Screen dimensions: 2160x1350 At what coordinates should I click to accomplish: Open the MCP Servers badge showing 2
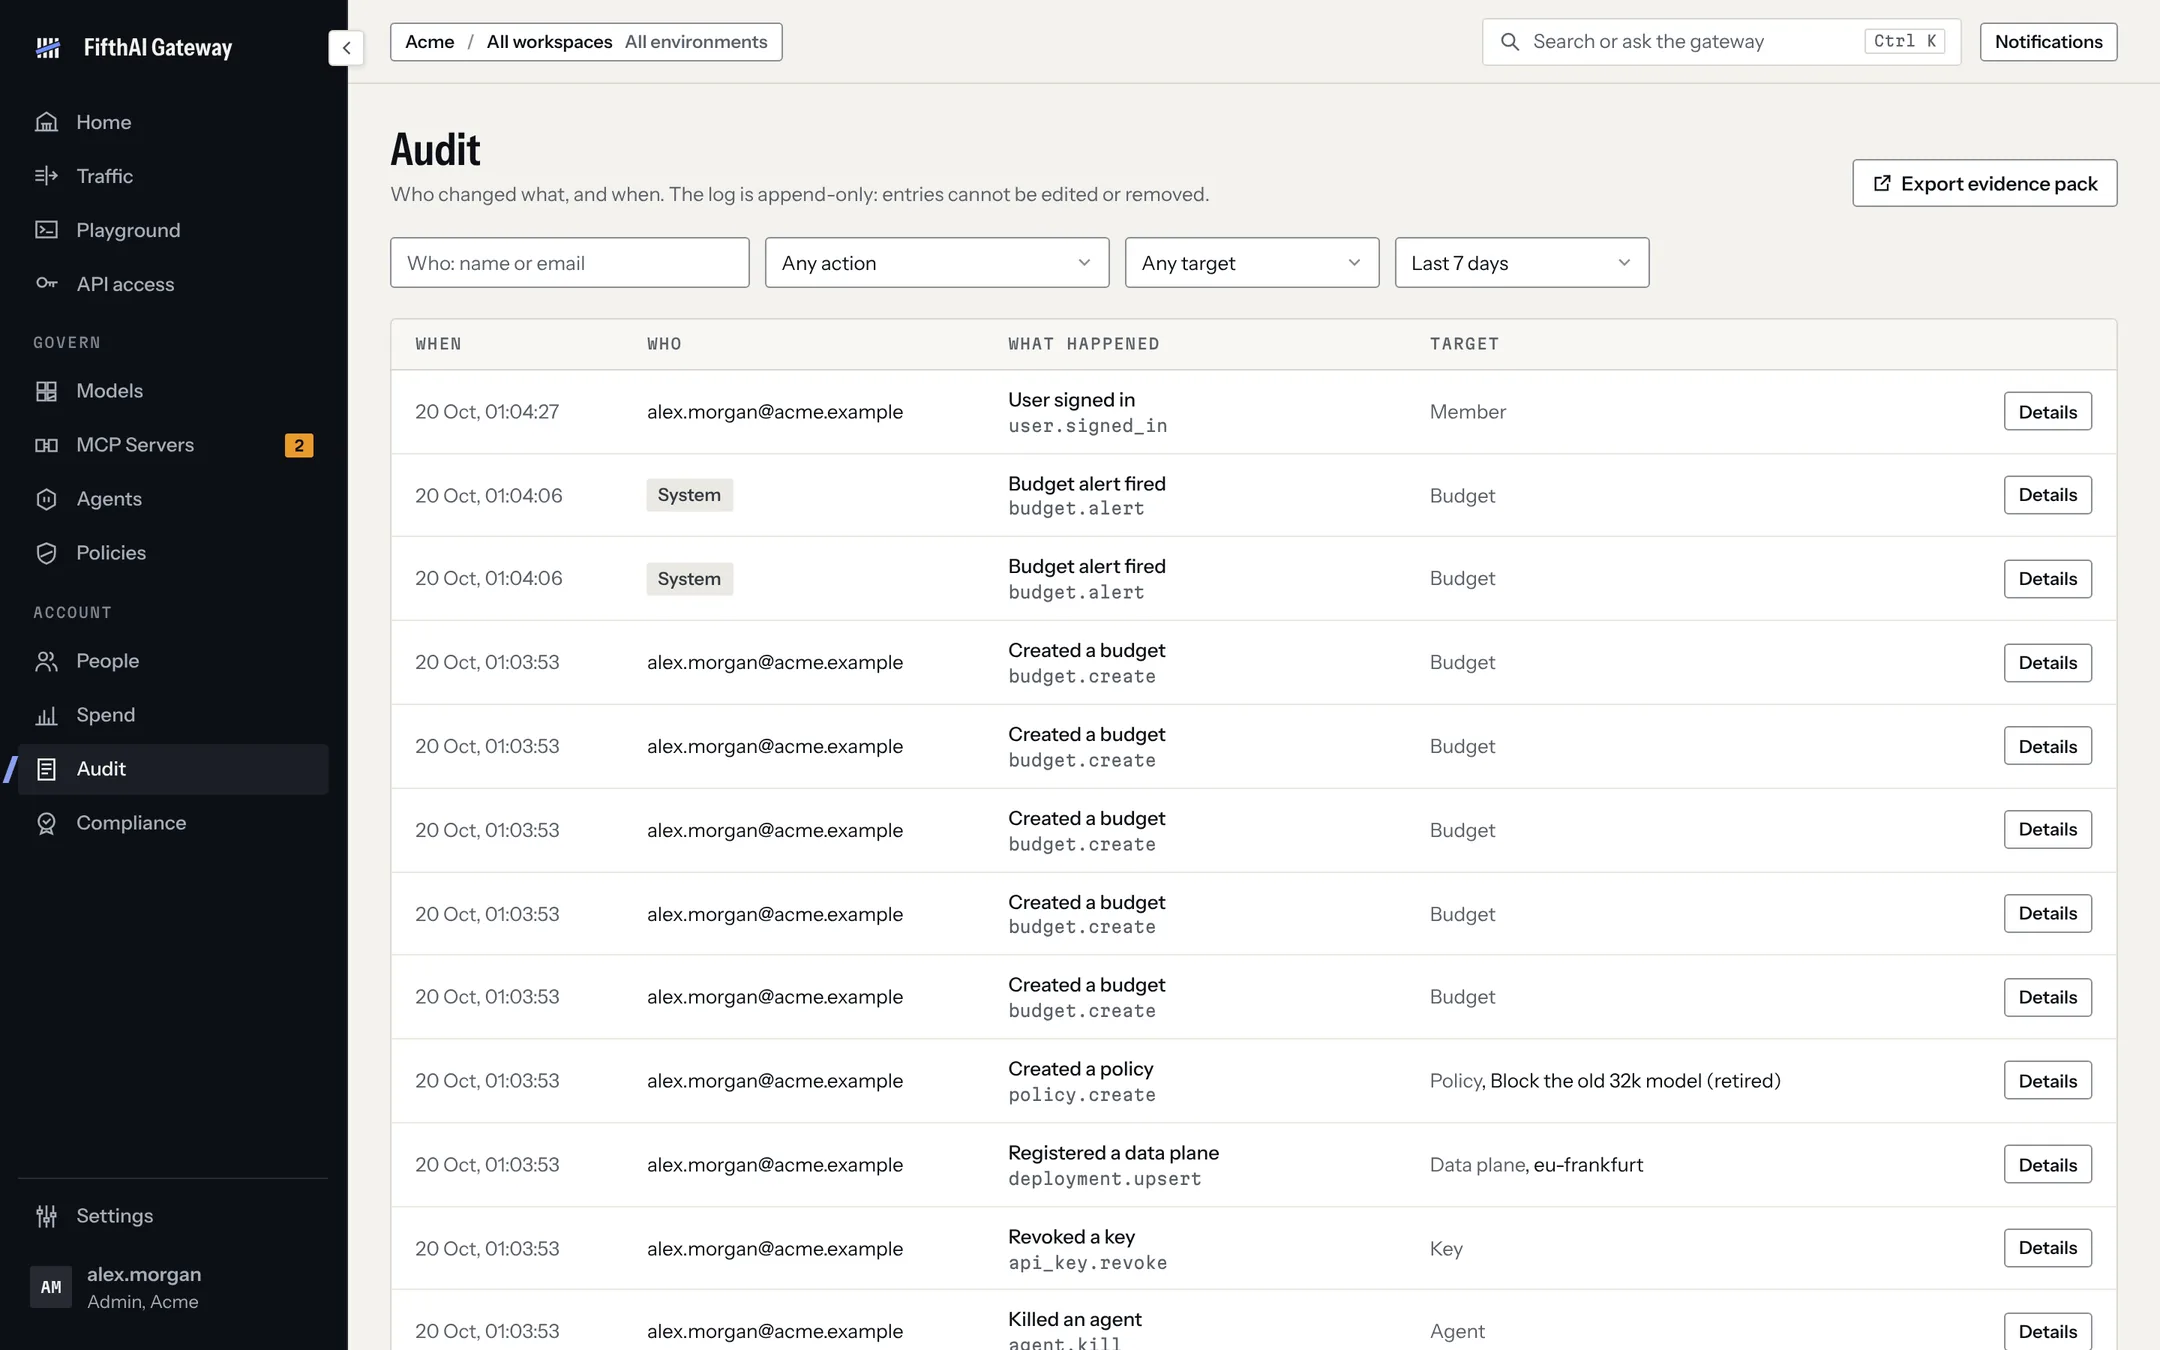[x=299, y=445]
